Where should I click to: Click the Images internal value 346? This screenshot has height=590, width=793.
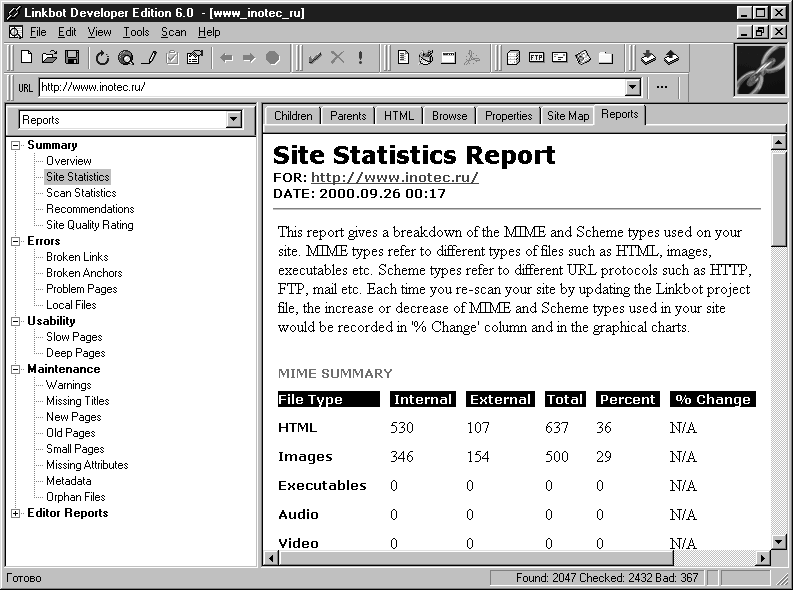tap(402, 457)
